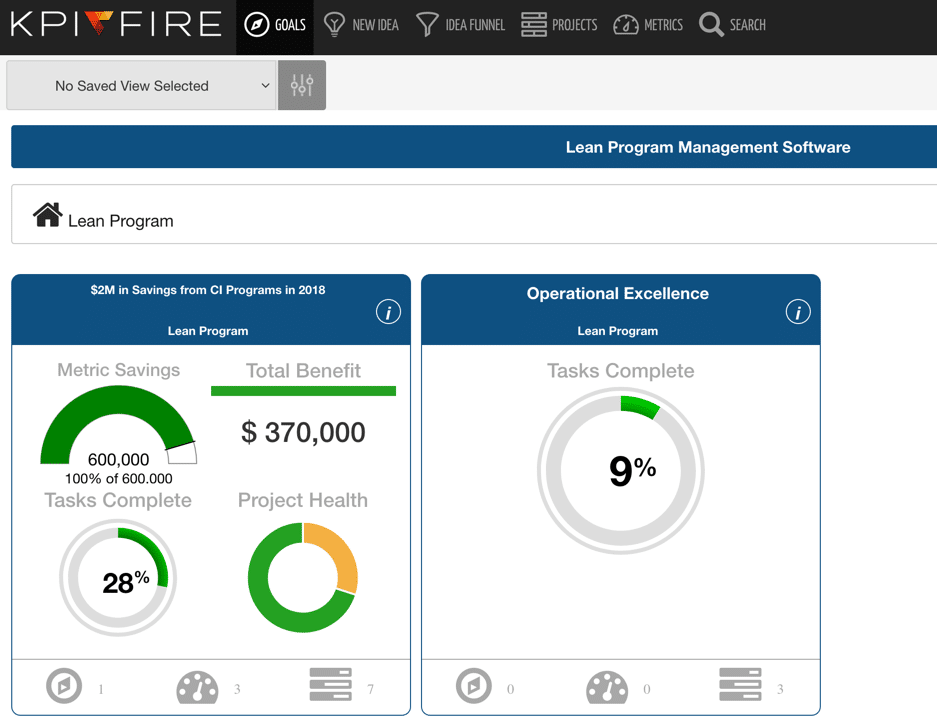Open the $2M in Savings from CI Programs title

point(208,290)
